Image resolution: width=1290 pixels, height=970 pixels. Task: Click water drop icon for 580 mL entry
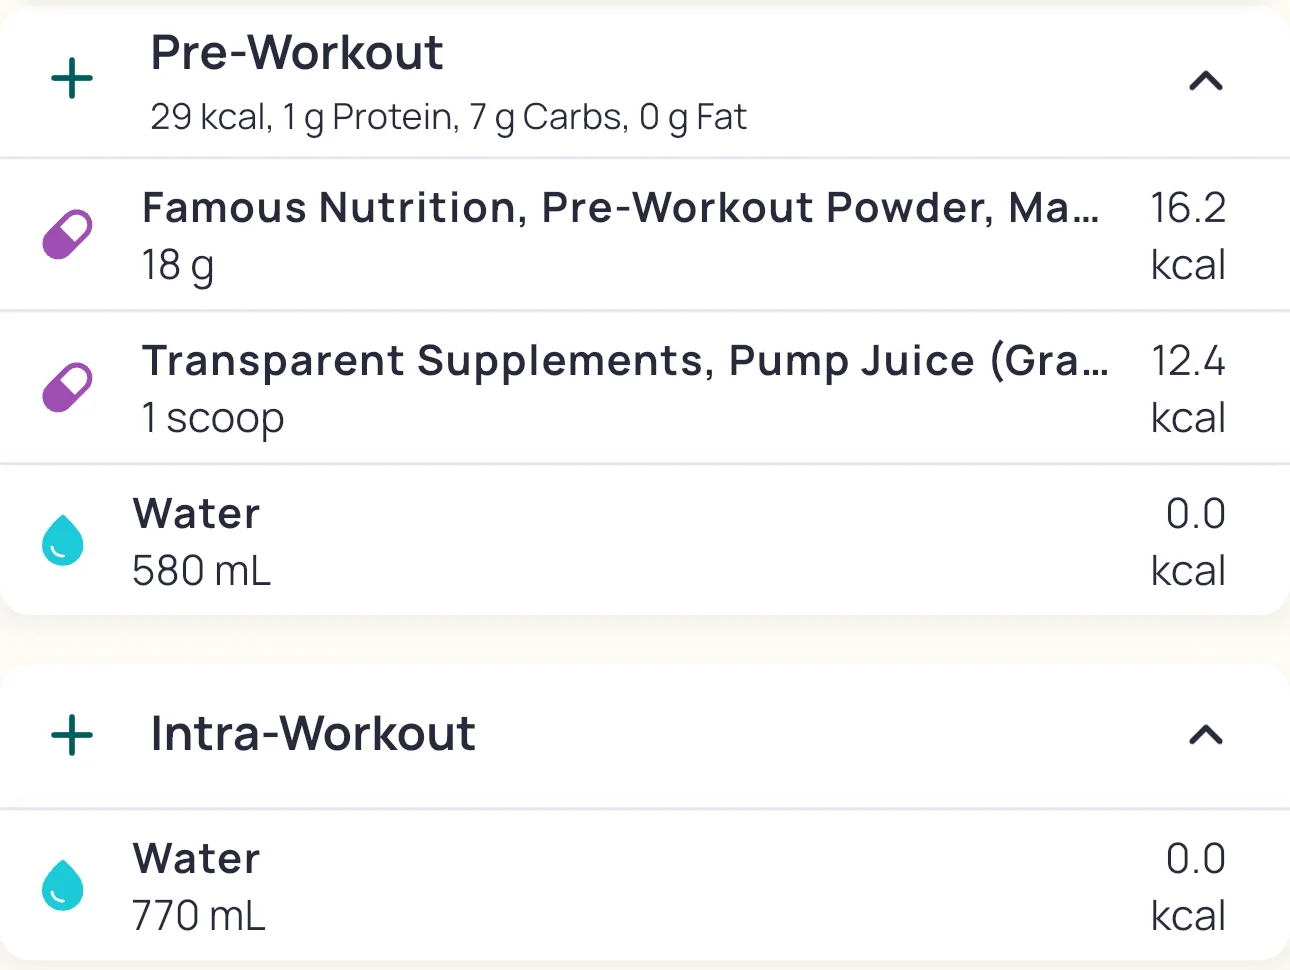coord(63,541)
